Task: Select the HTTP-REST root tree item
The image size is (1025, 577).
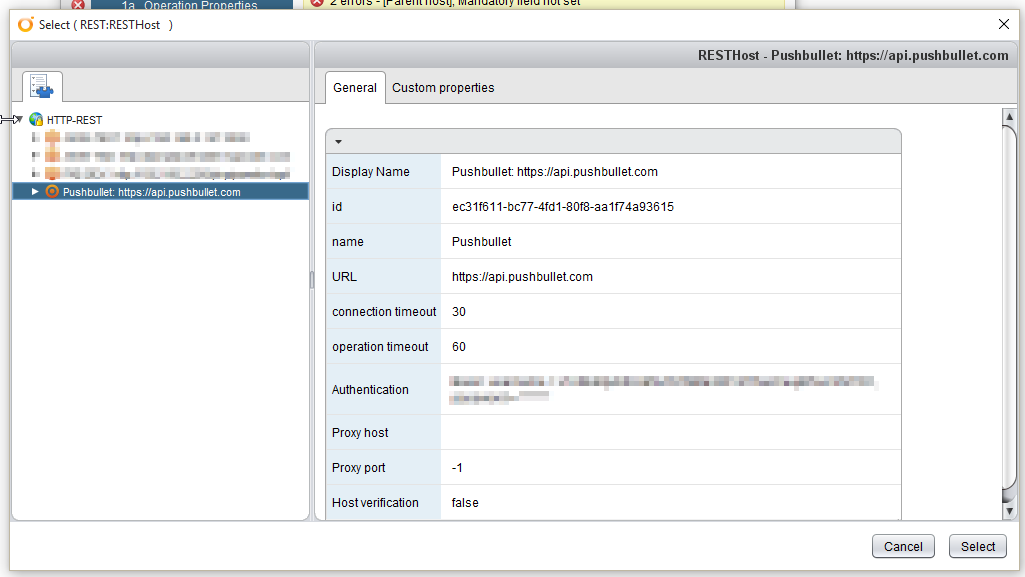Action: (75, 120)
